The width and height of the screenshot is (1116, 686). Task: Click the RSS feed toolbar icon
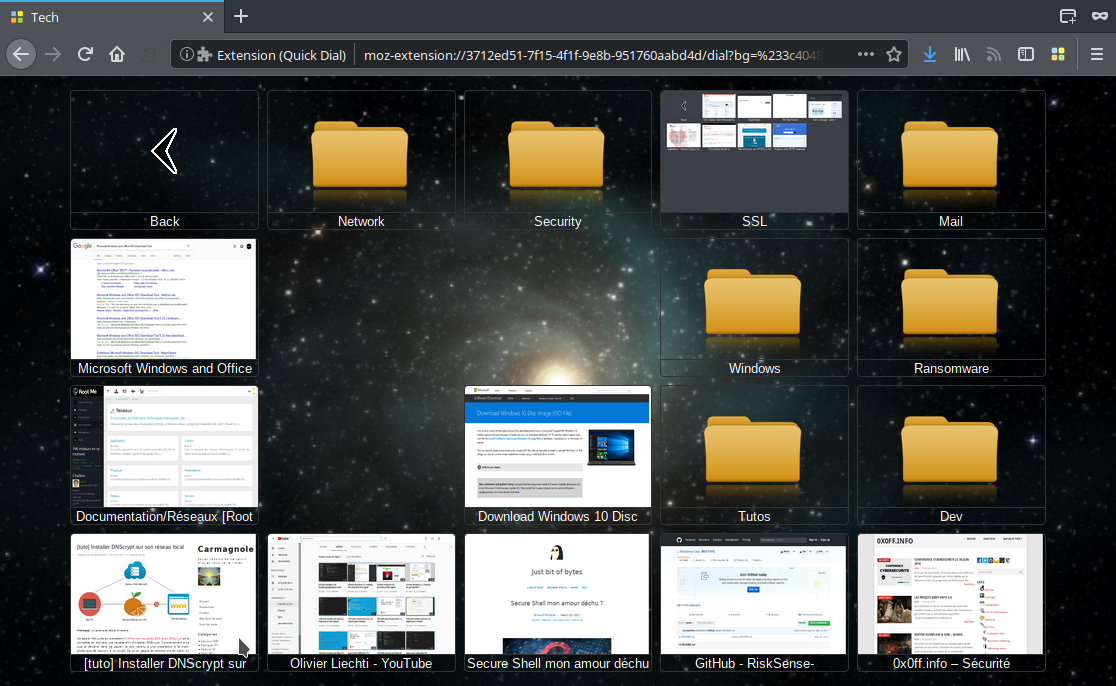pyautogui.click(x=993, y=54)
